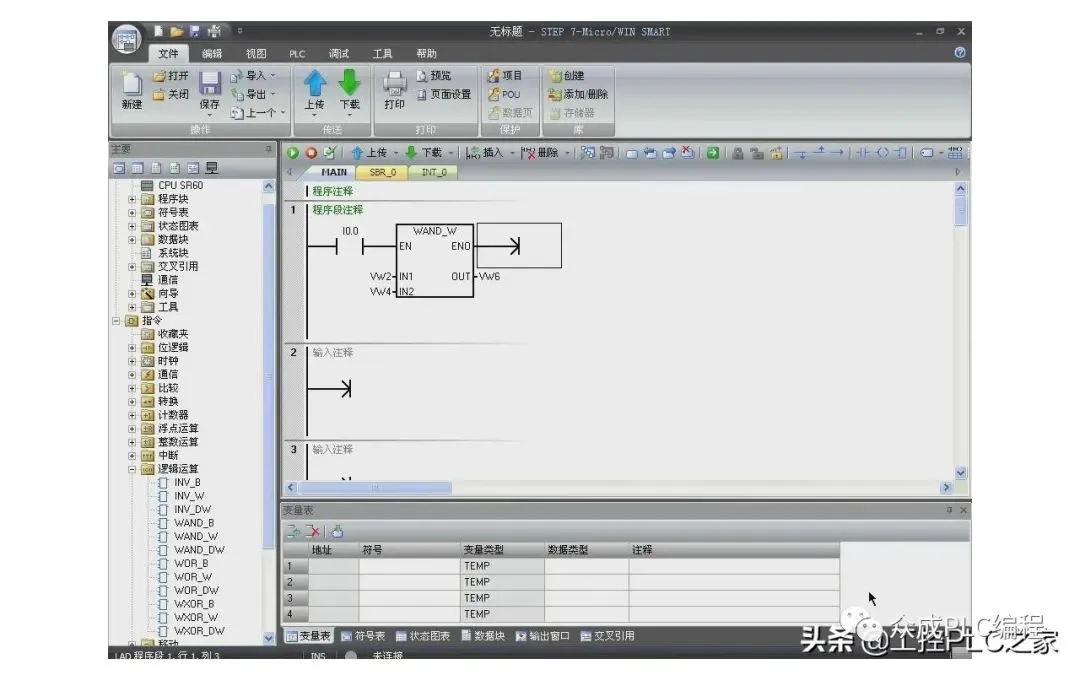
Task: Expand the 符号表 tree node
Action: (132, 213)
